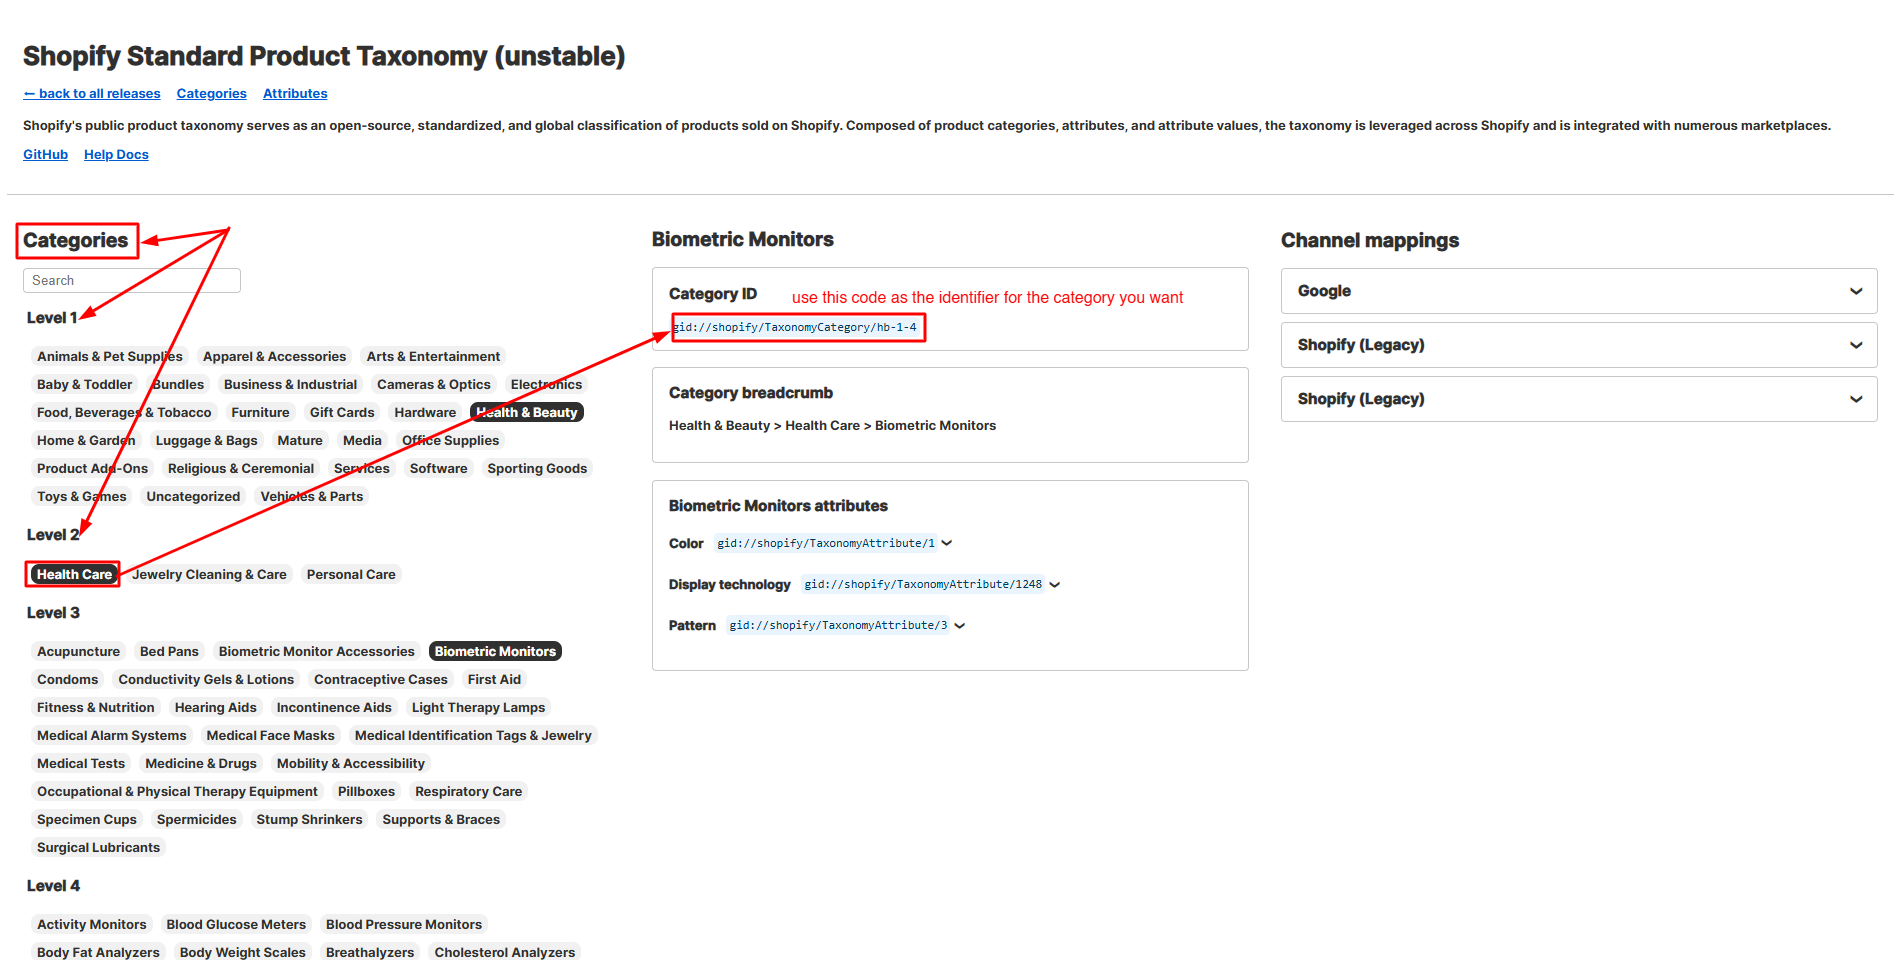Screen dimensions: 1897x960
Task: Select Food, Beverages & Tobacco category
Action: click(x=124, y=412)
